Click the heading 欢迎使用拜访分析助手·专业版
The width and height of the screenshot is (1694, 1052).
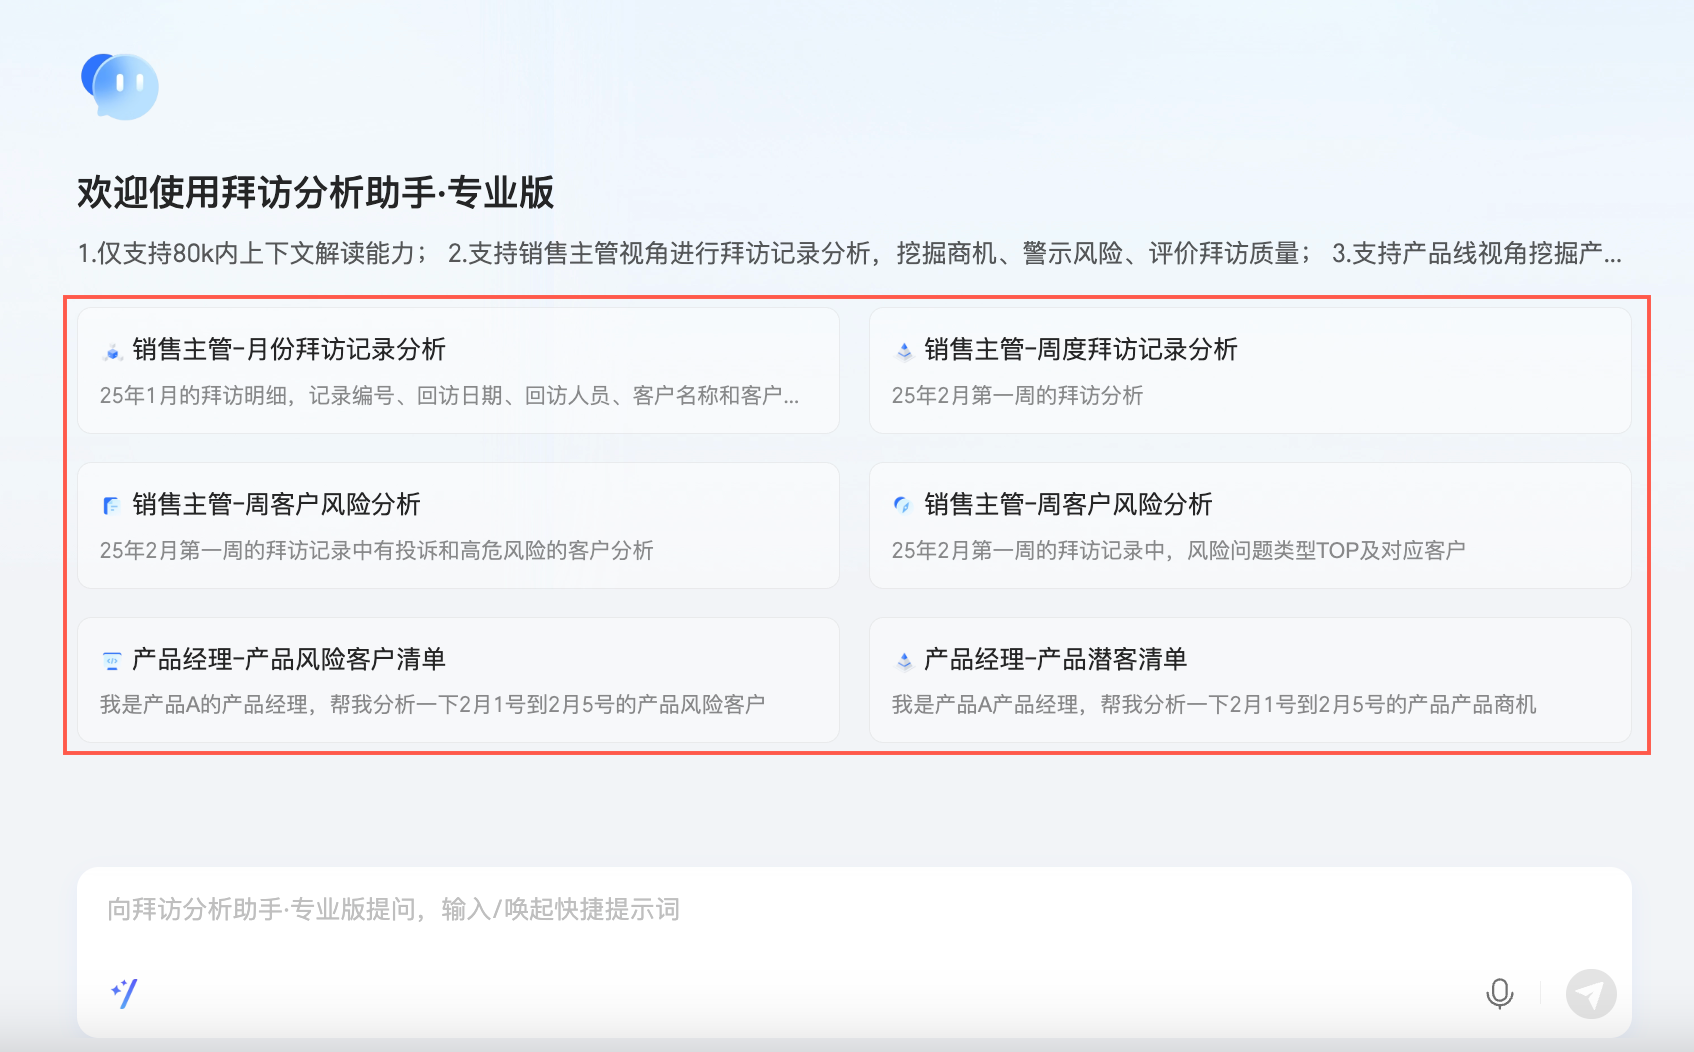click(316, 193)
